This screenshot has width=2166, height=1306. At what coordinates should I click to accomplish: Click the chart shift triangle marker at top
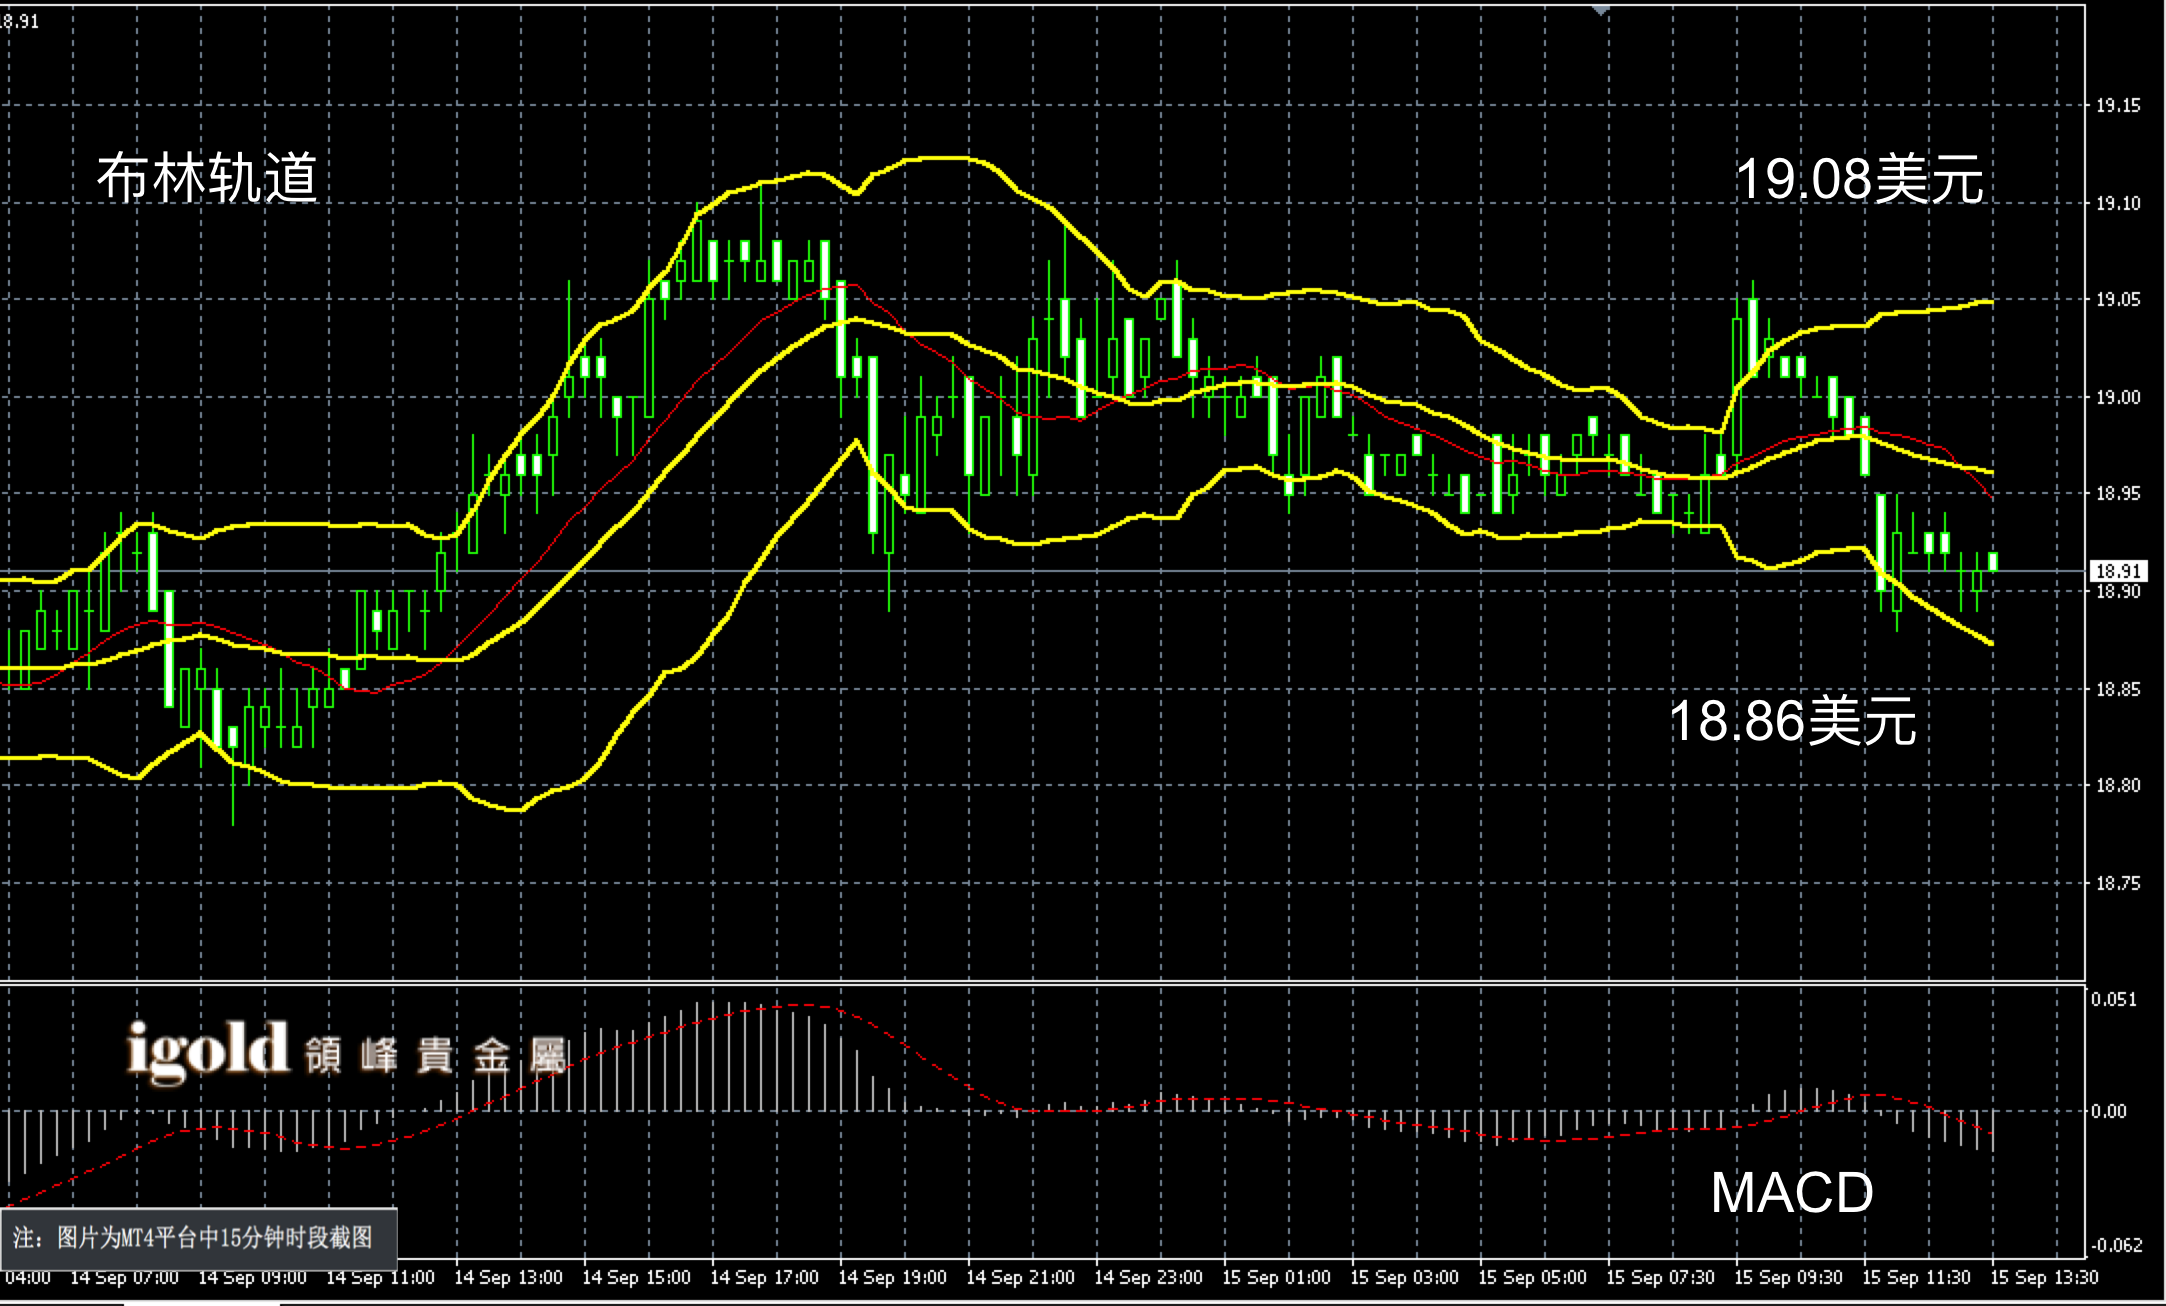[x=1601, y=9]
